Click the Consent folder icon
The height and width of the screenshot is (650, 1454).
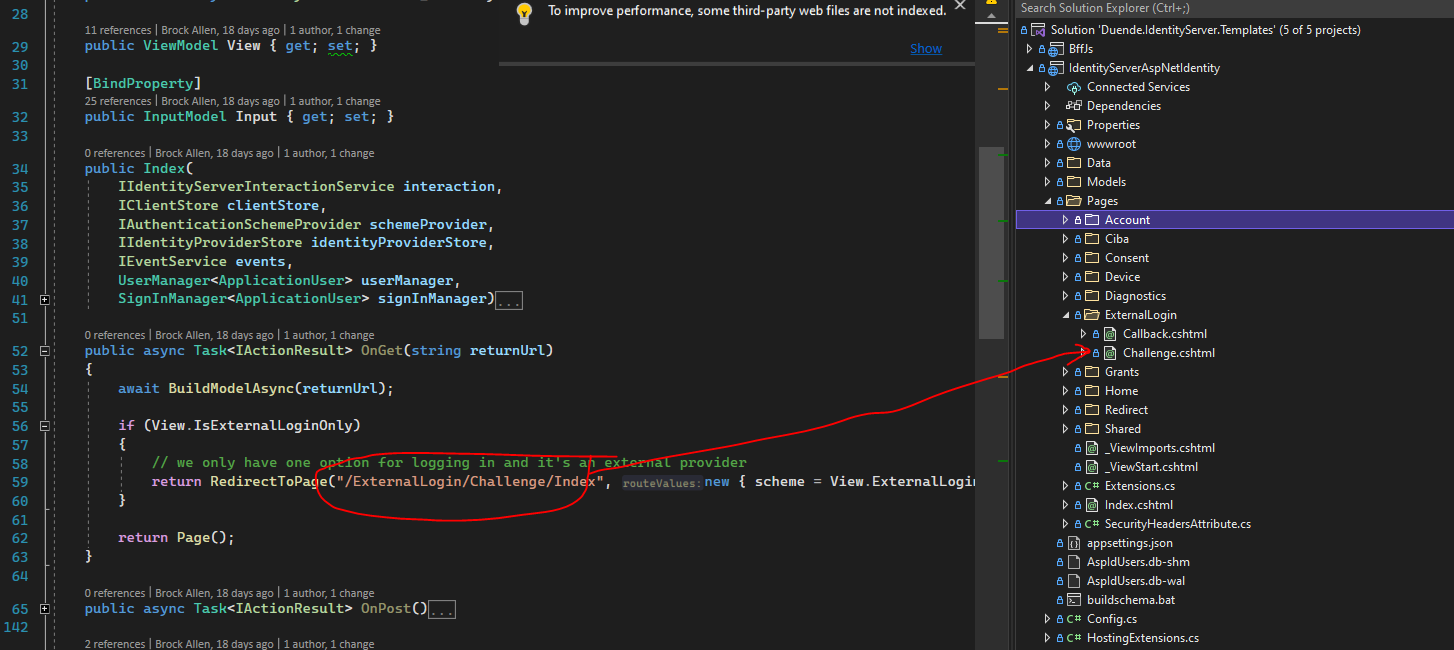point(1092,258)
